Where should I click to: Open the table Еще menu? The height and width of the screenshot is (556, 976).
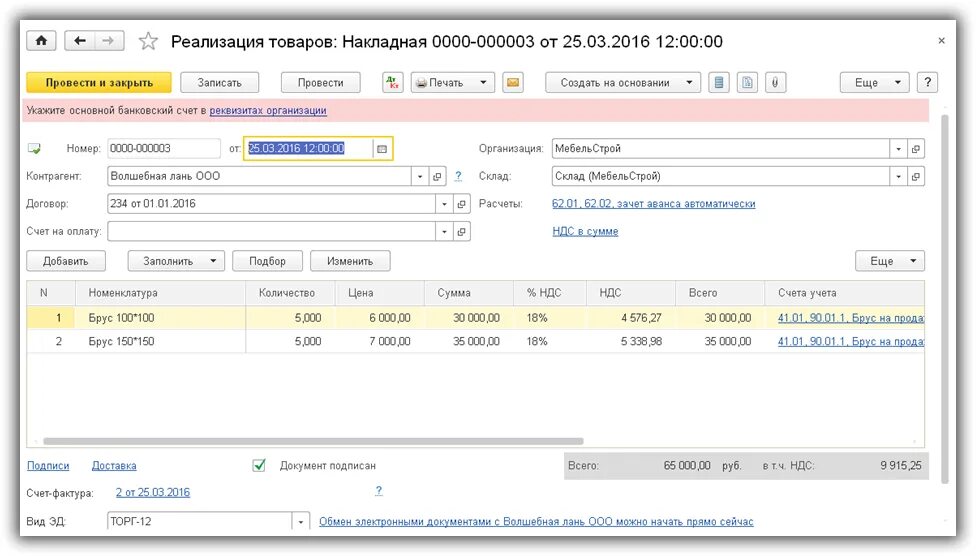tap(889, 261)
